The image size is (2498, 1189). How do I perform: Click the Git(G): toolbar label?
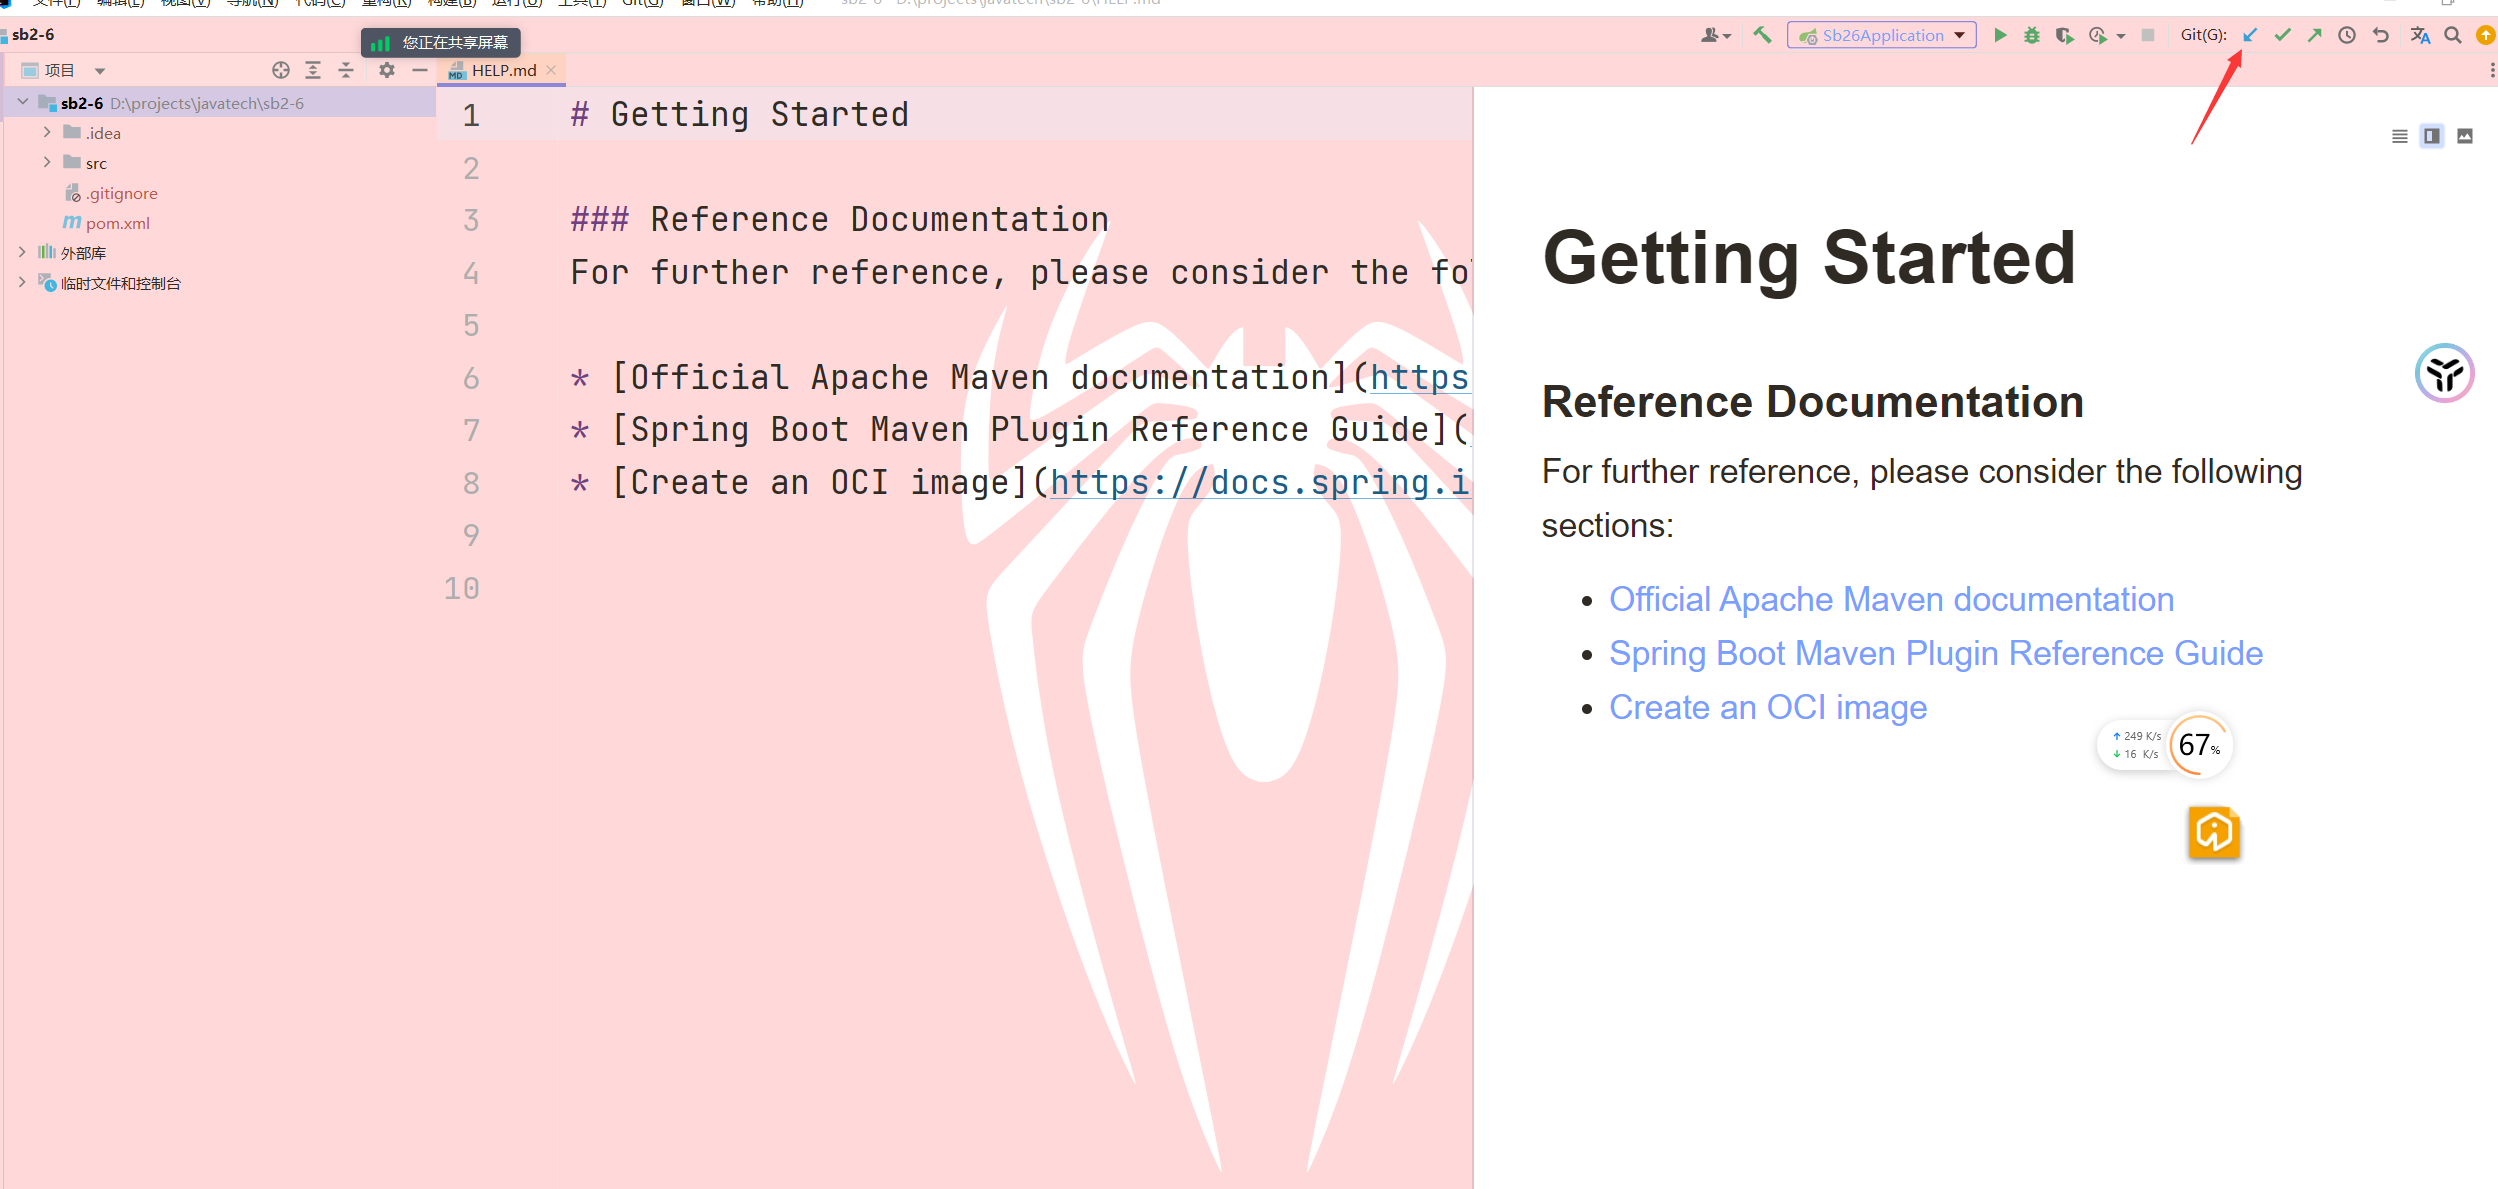pos(2203,35)
